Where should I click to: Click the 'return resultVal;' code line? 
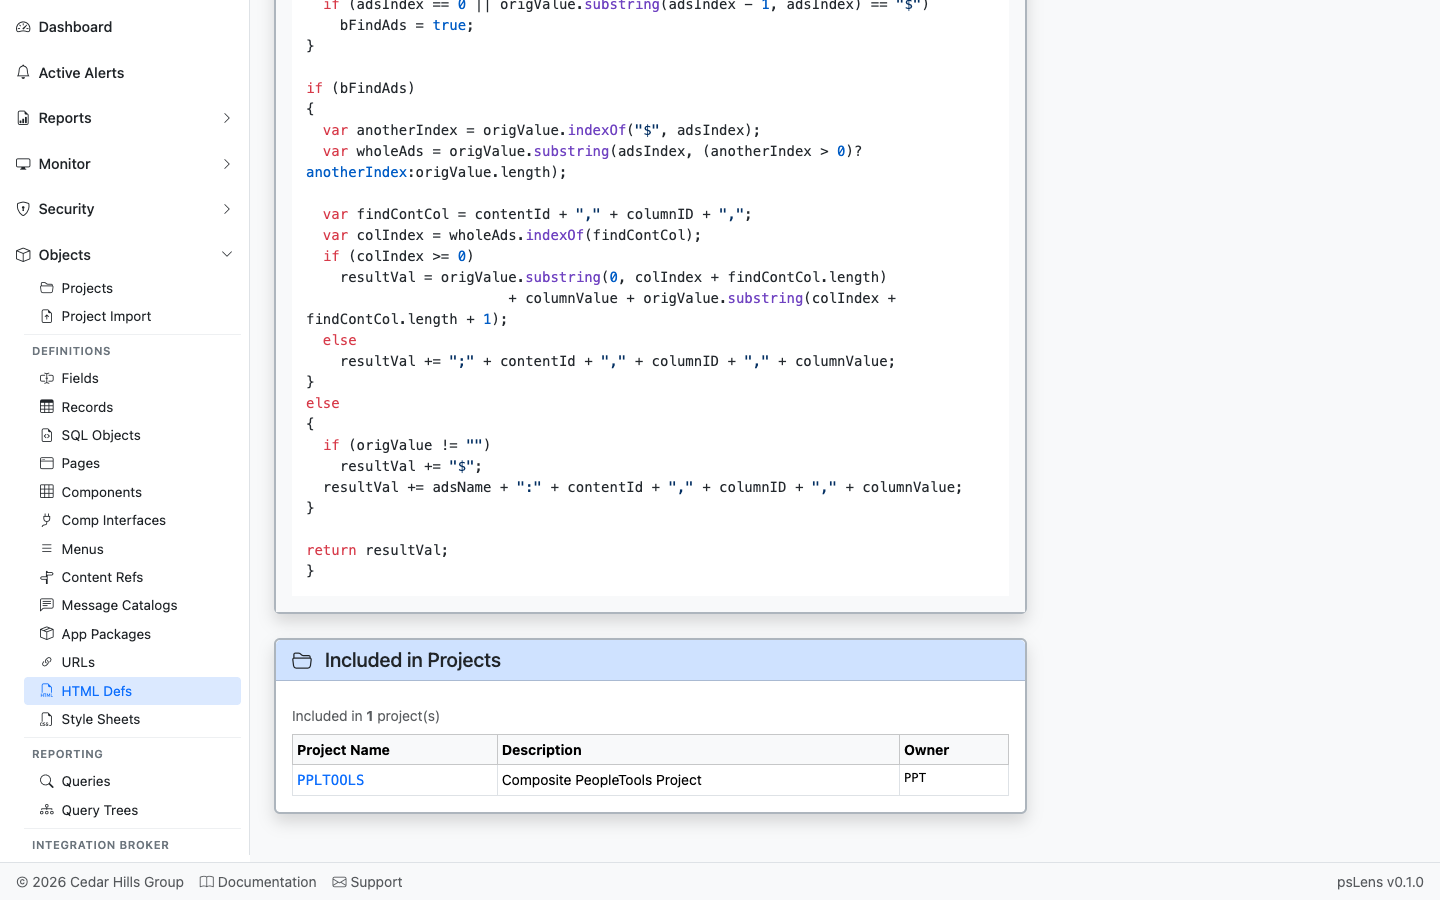tap(377, 550)
